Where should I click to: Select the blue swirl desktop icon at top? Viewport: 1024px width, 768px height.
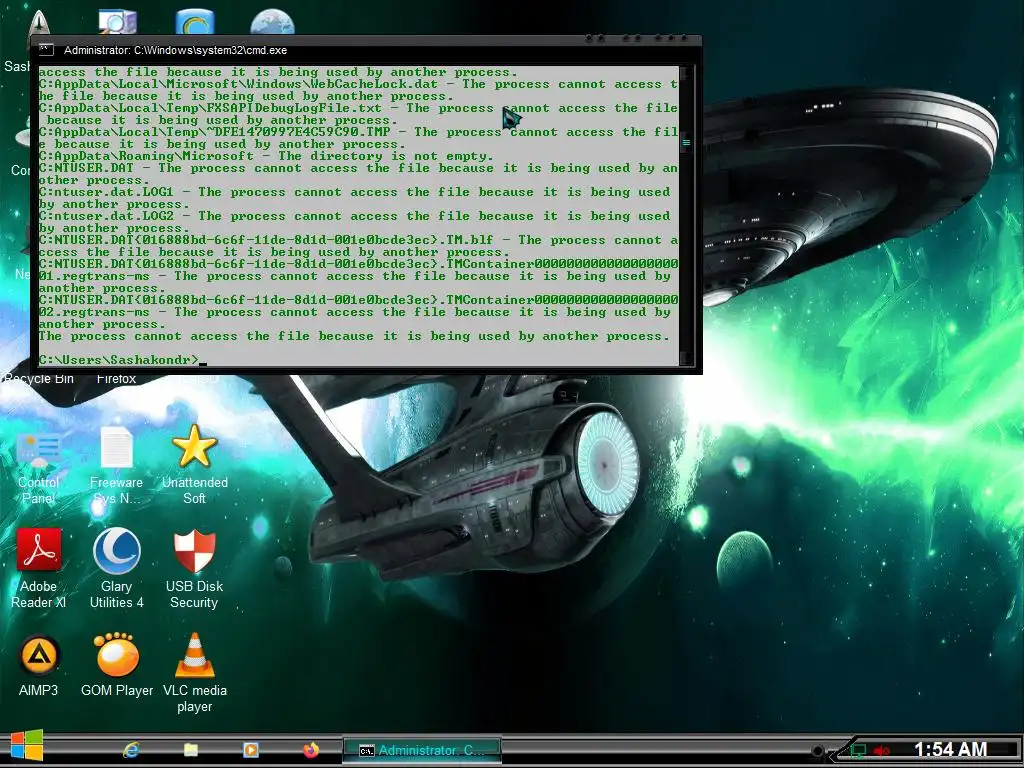(x=195, y=22)
